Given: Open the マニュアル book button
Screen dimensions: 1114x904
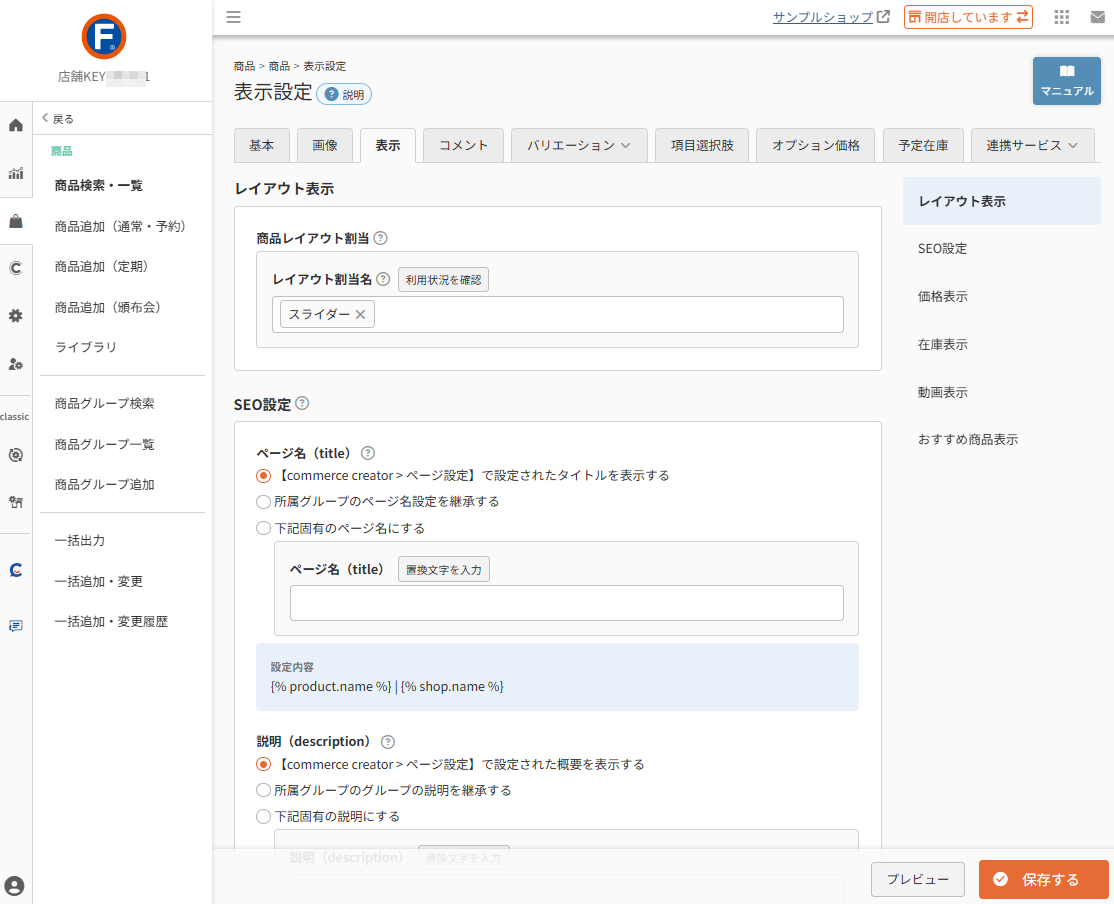Looking at the screenshot, I should point(1066,81).
